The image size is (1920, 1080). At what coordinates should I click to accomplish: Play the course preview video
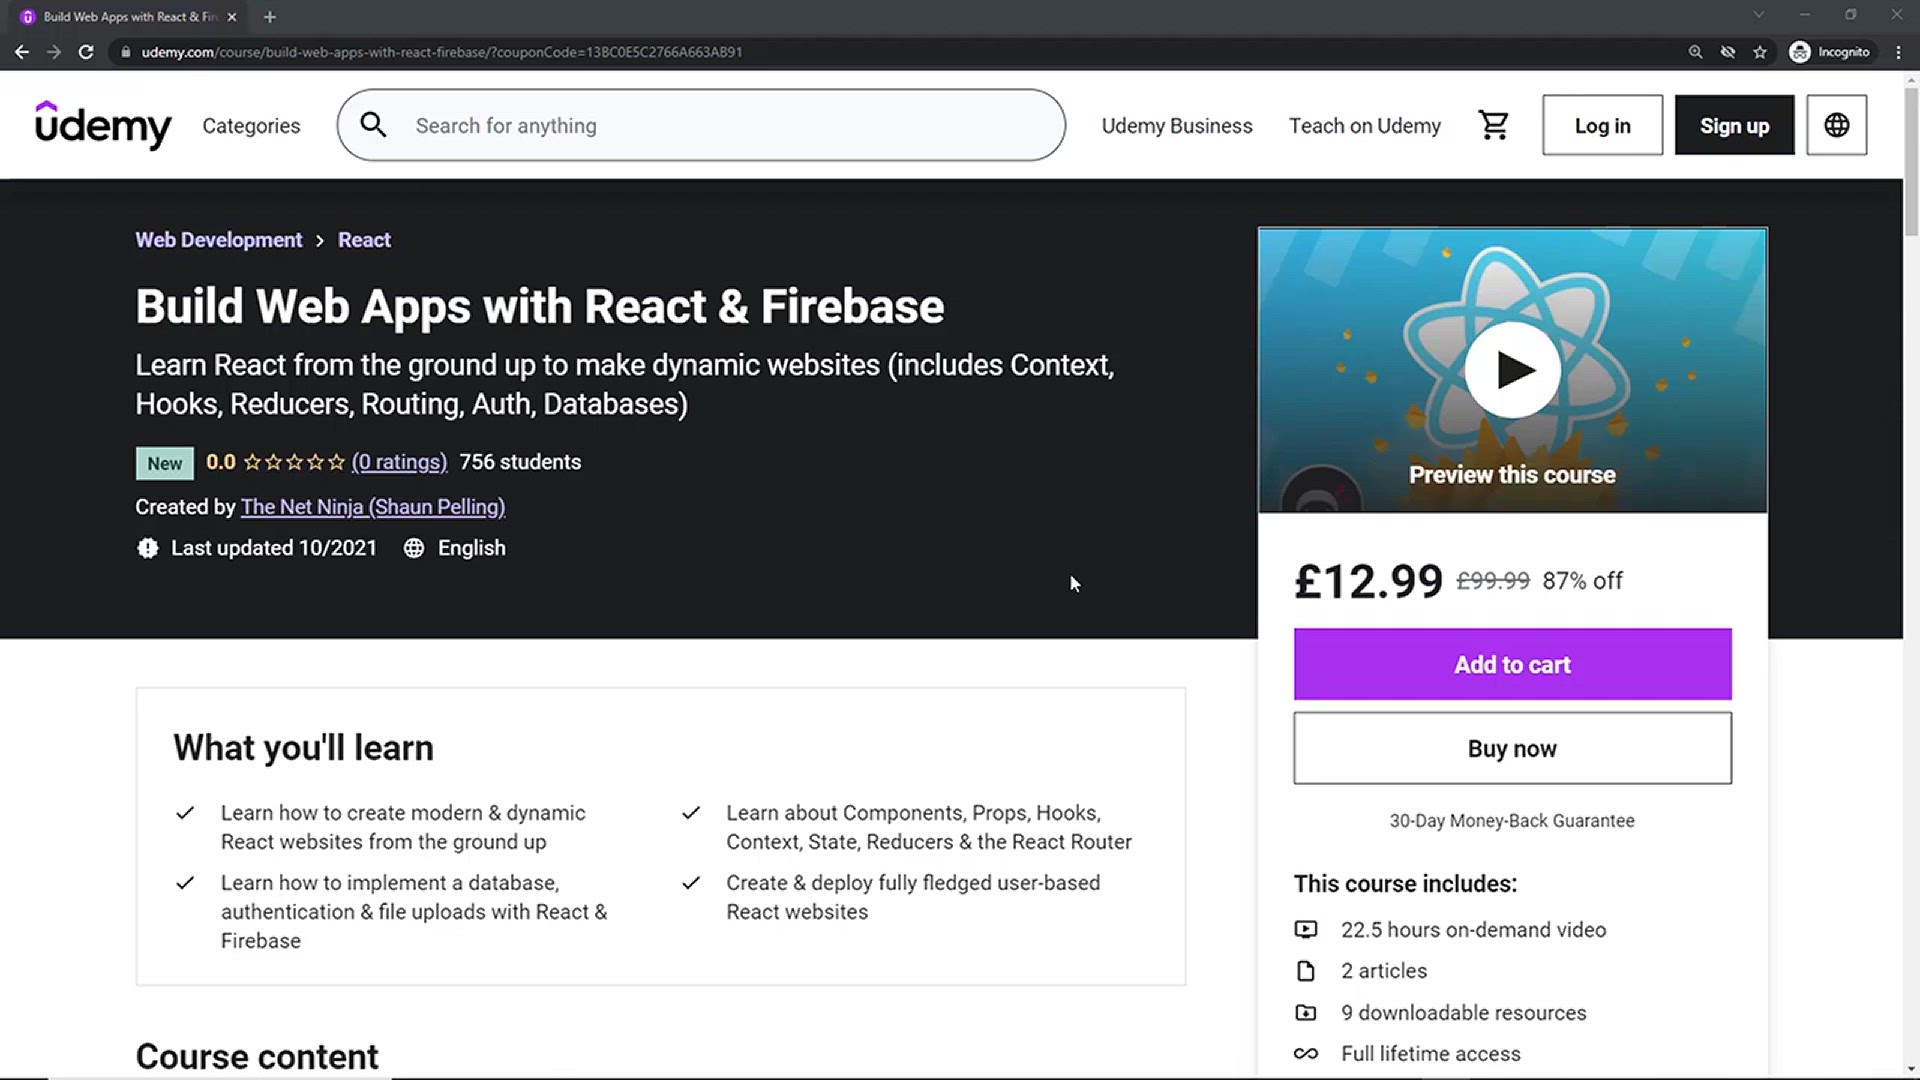coord(1512,369)
